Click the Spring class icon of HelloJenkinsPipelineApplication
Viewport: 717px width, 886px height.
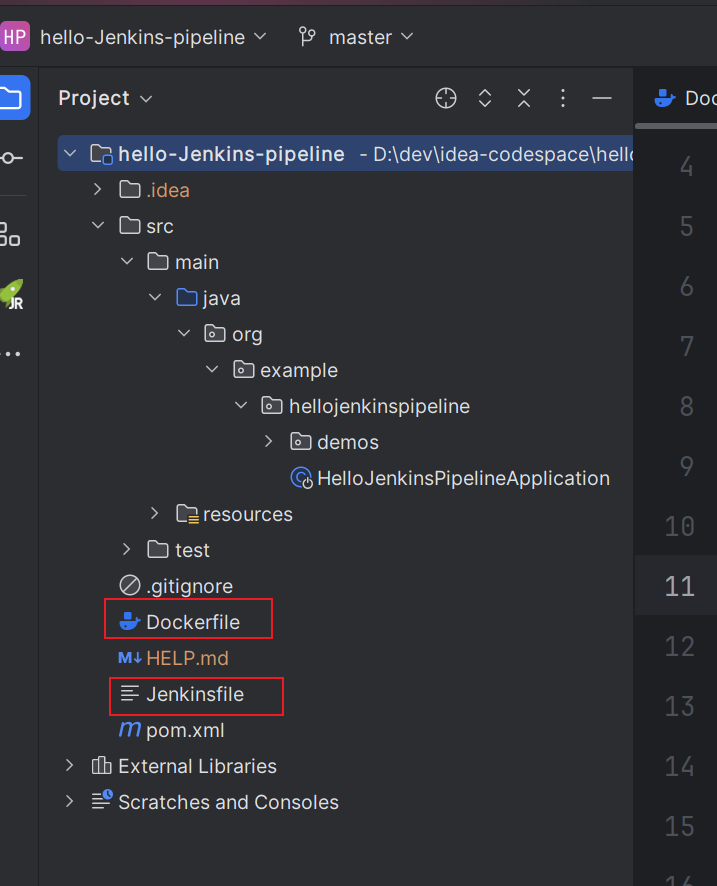pos(301,478)
